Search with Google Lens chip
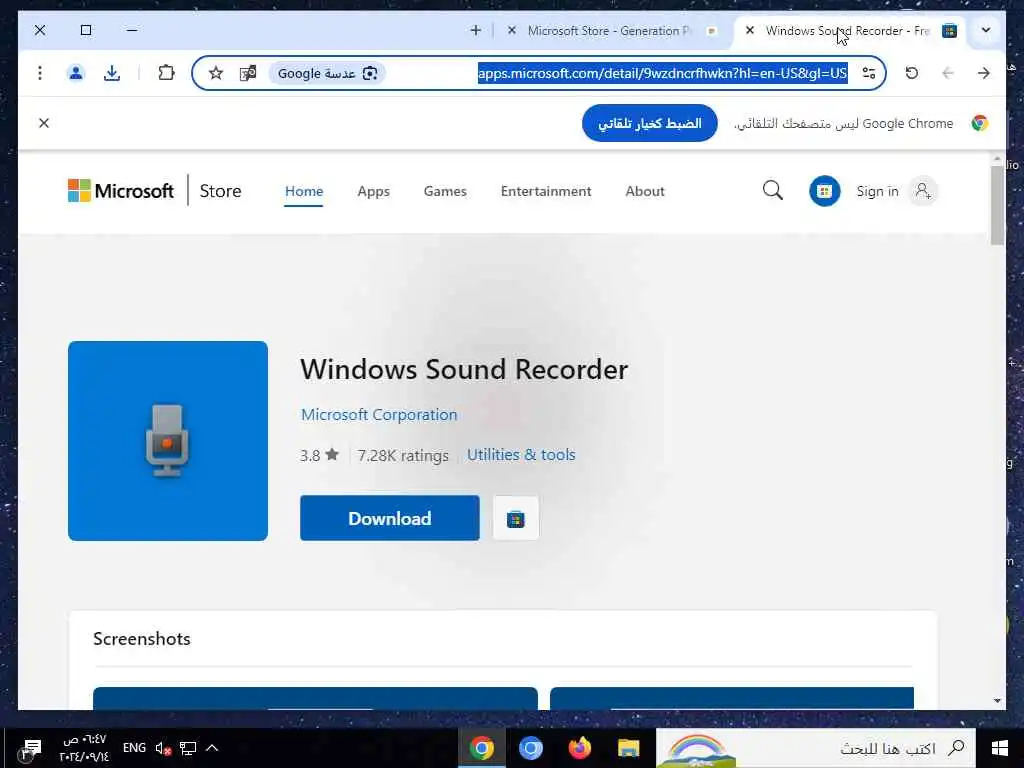This screenshot has height=768, width=1024. tap(327, 73)
